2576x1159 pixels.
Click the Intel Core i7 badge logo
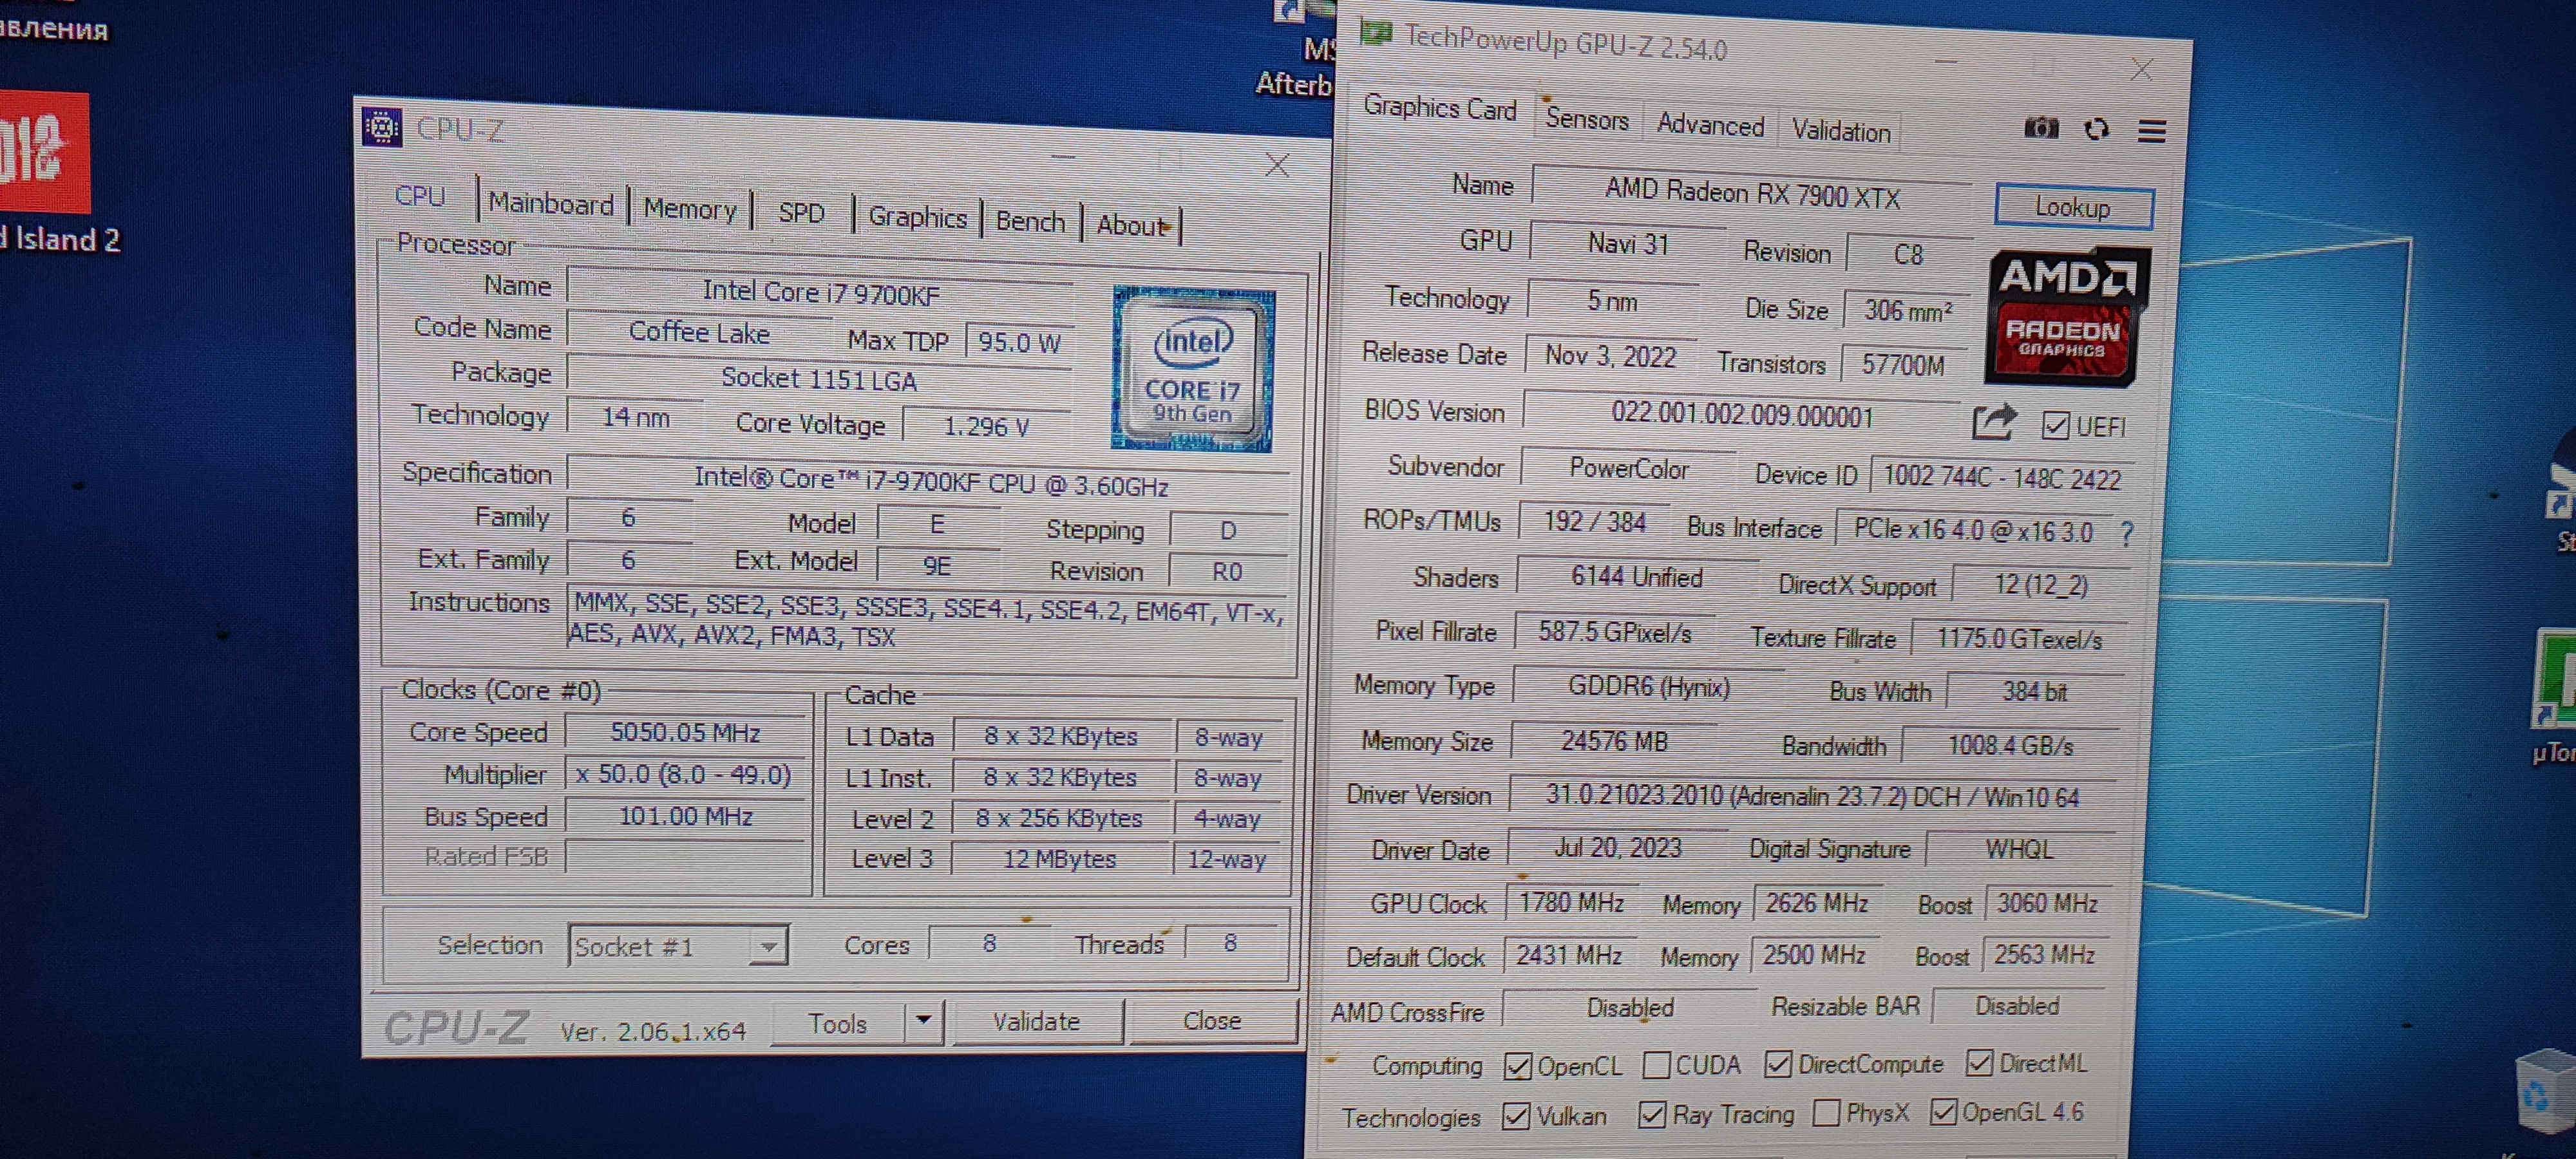point(1193,369)
